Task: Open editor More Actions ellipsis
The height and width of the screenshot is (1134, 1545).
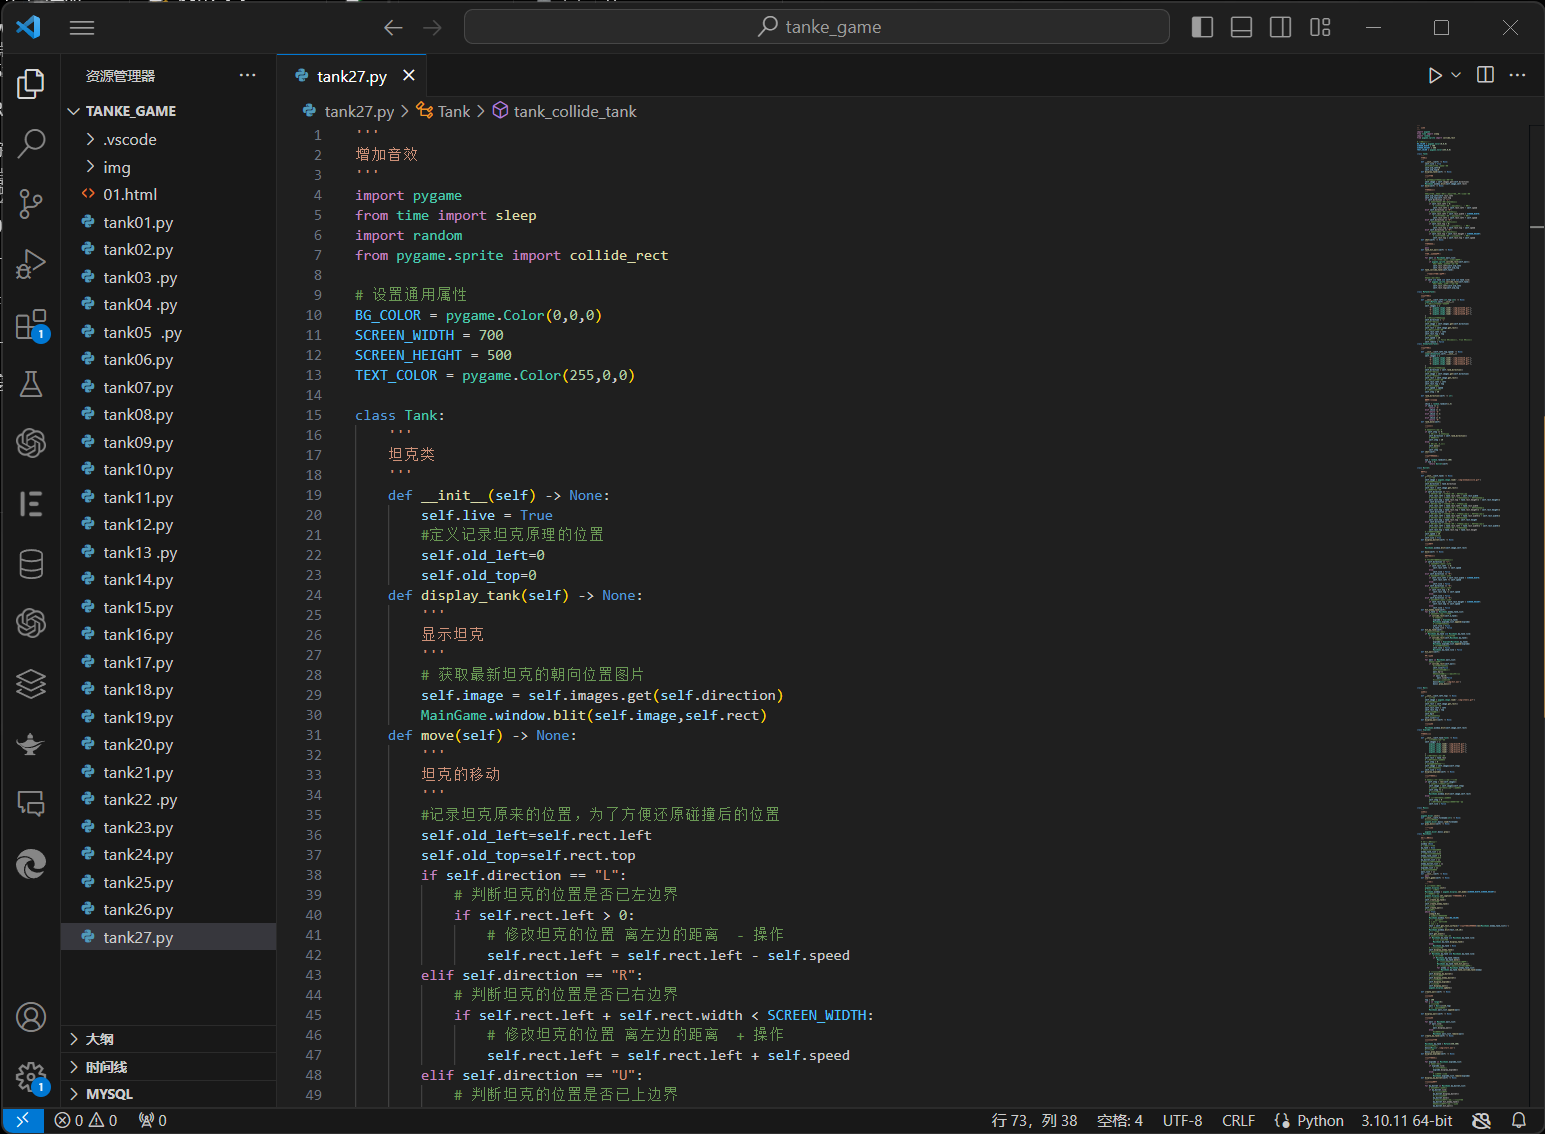Action: click(1517, 75)
